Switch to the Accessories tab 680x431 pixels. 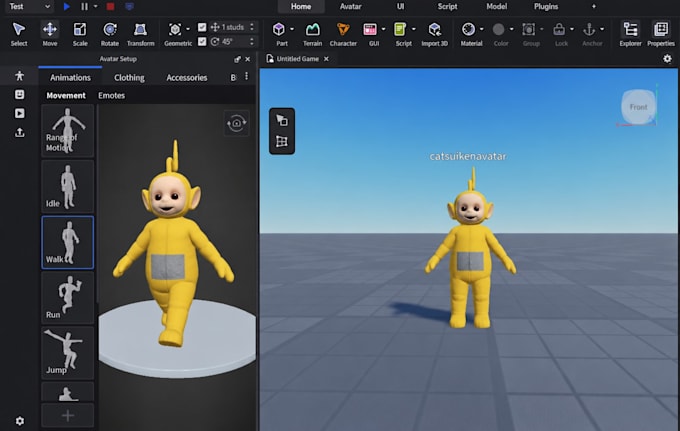point(187,78)
